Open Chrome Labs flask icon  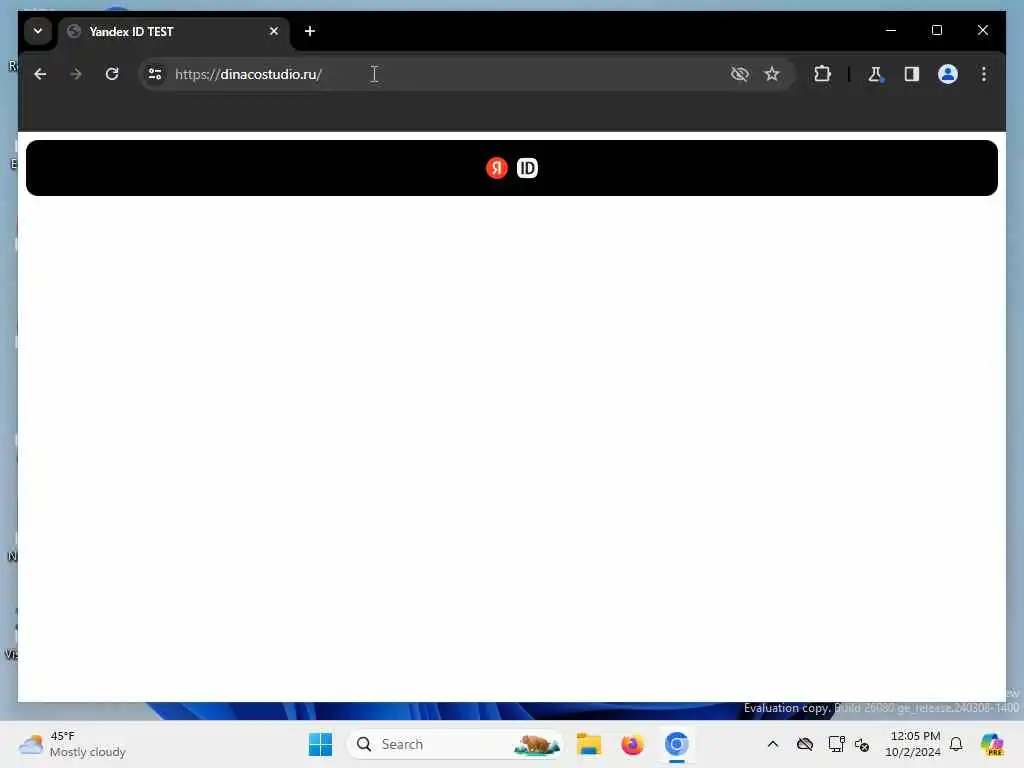(875, 74)
